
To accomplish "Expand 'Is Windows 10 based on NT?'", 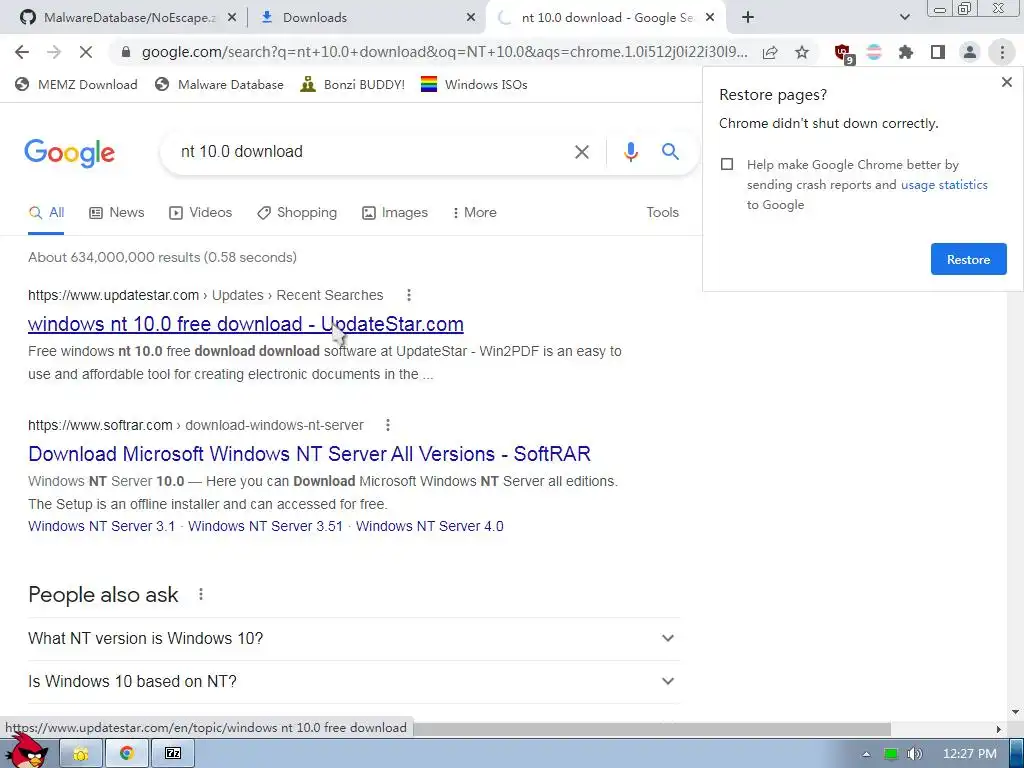I will point(353,681).
